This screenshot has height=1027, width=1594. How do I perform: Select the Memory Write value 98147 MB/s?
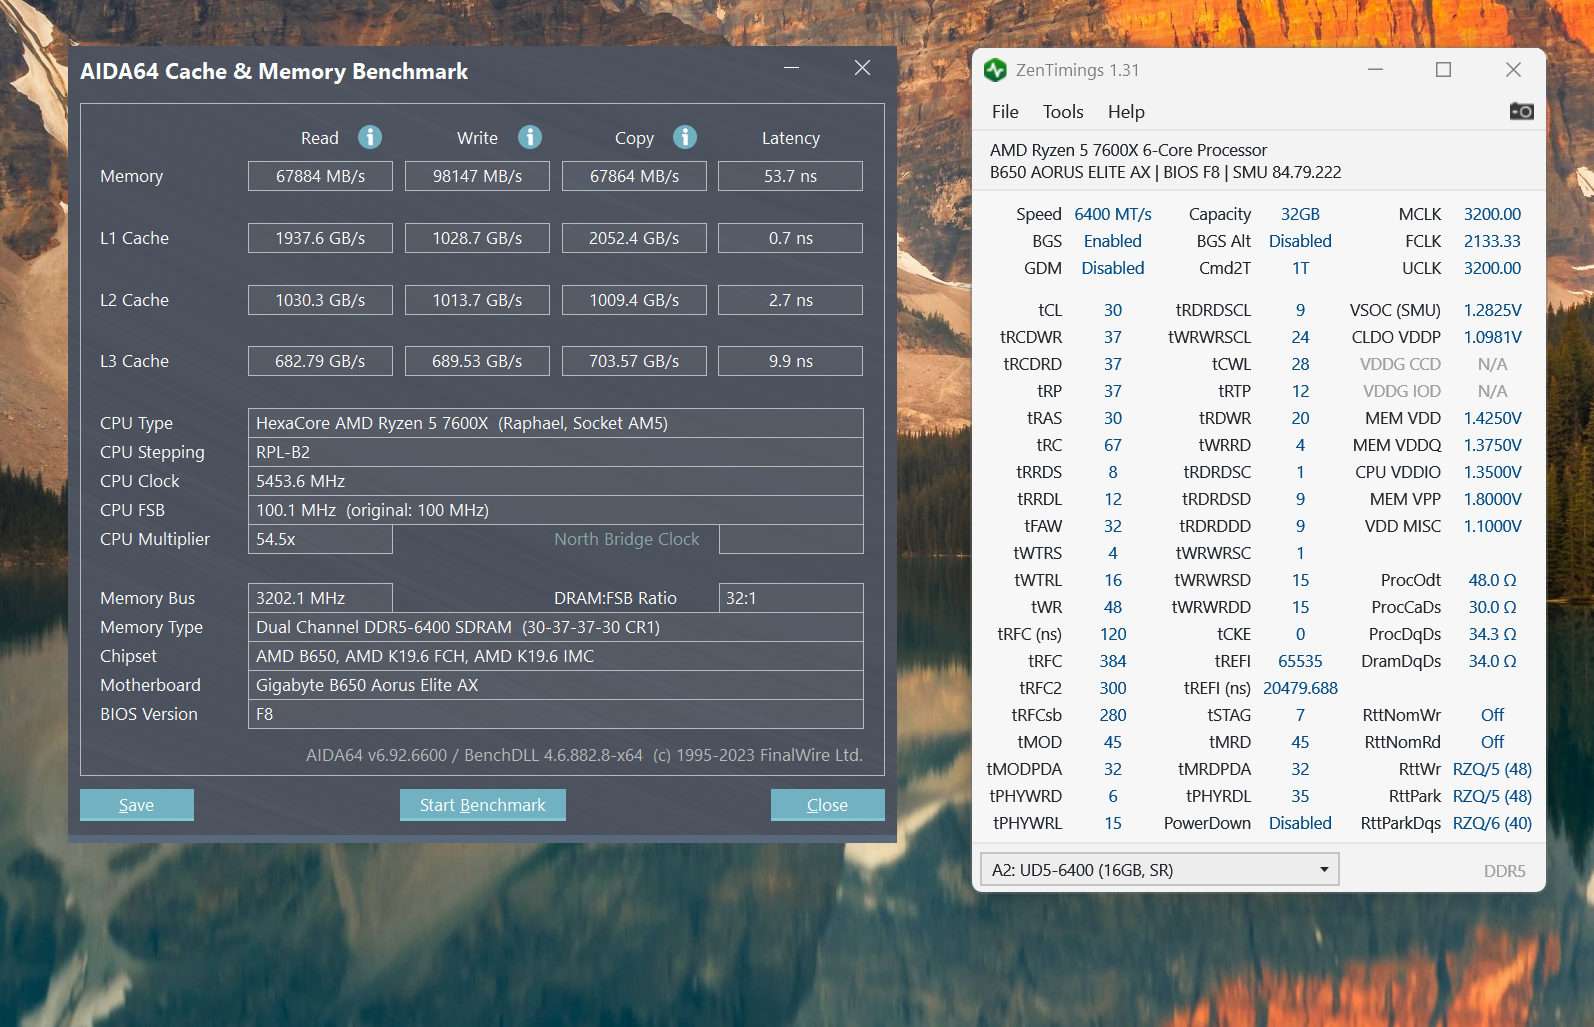477,176
